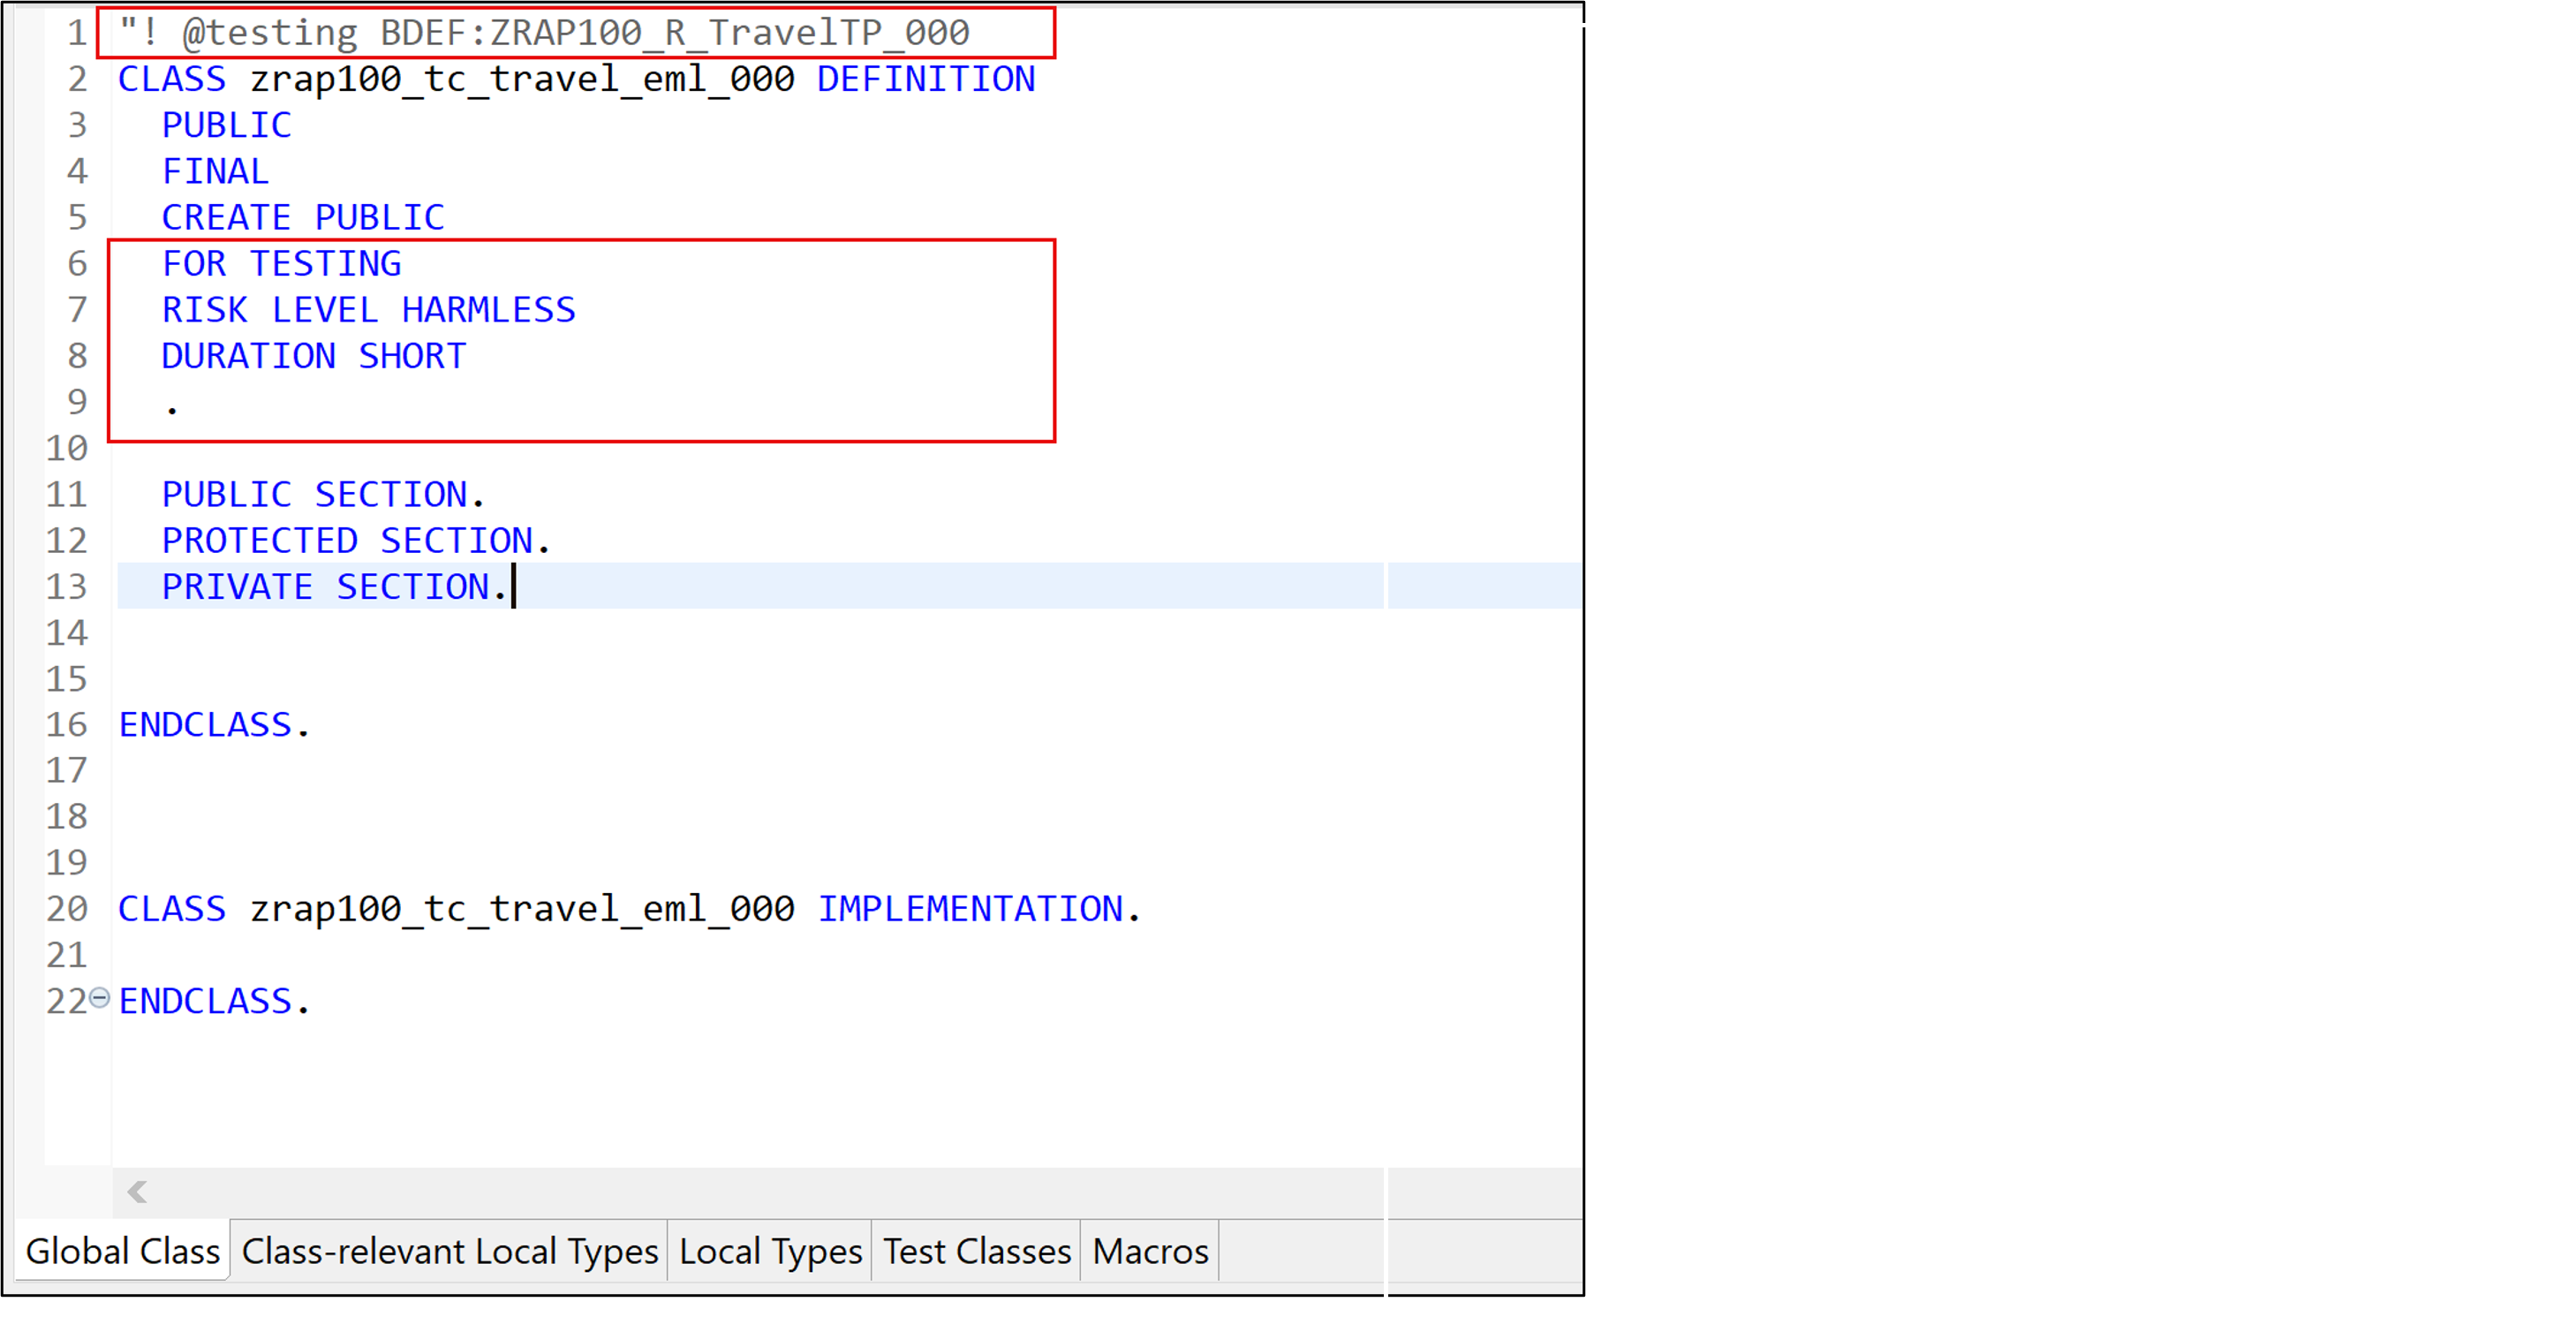Click PROTECTED SECTION on line 12
The height and width of the screenshot is (1317, 2576).
(x=356, y=540)
